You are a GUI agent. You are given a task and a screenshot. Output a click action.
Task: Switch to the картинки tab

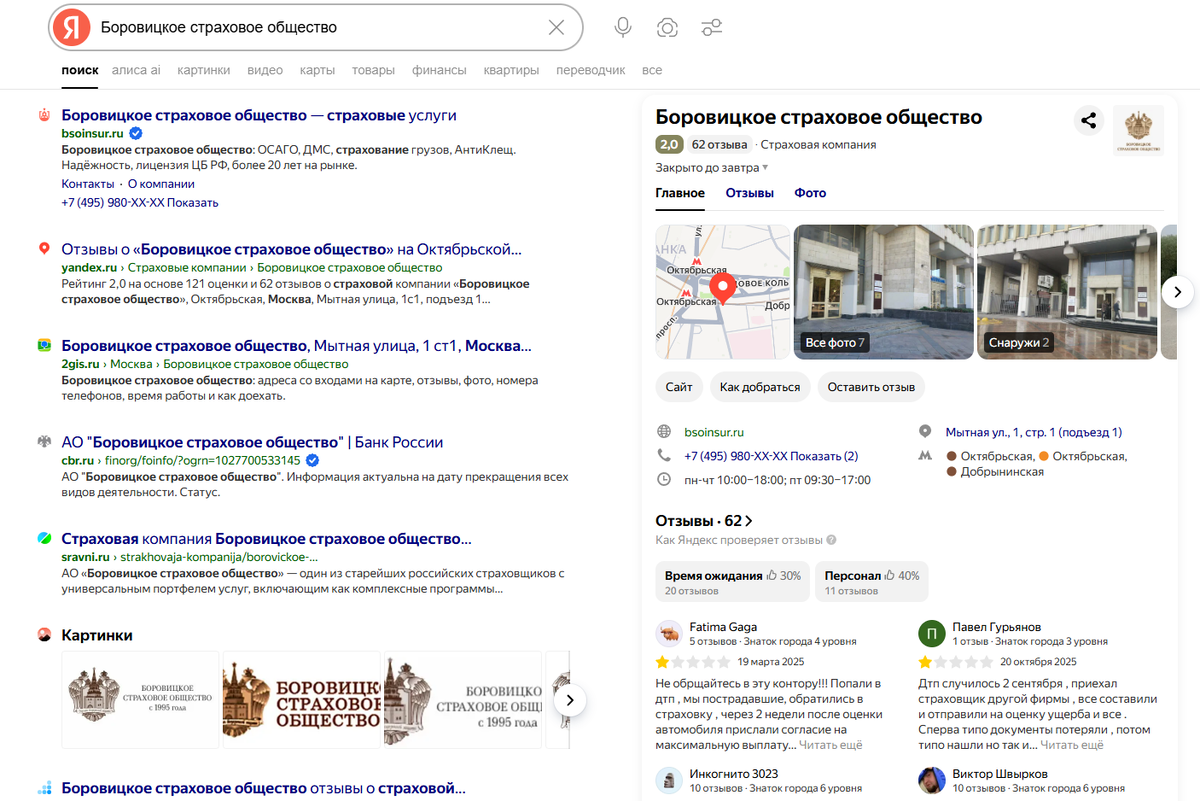204,70
